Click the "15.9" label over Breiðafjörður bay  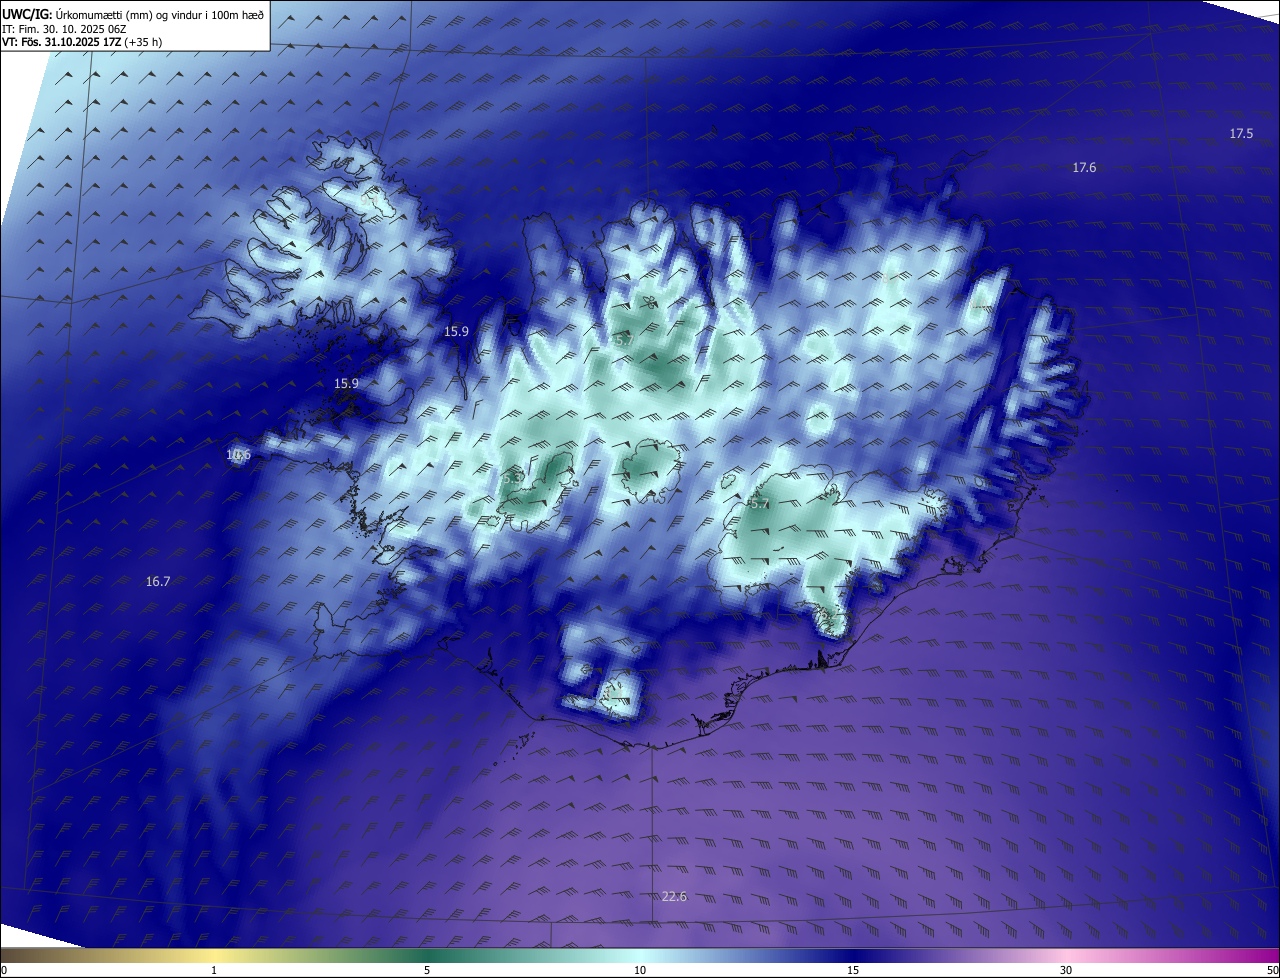[346, 383]
